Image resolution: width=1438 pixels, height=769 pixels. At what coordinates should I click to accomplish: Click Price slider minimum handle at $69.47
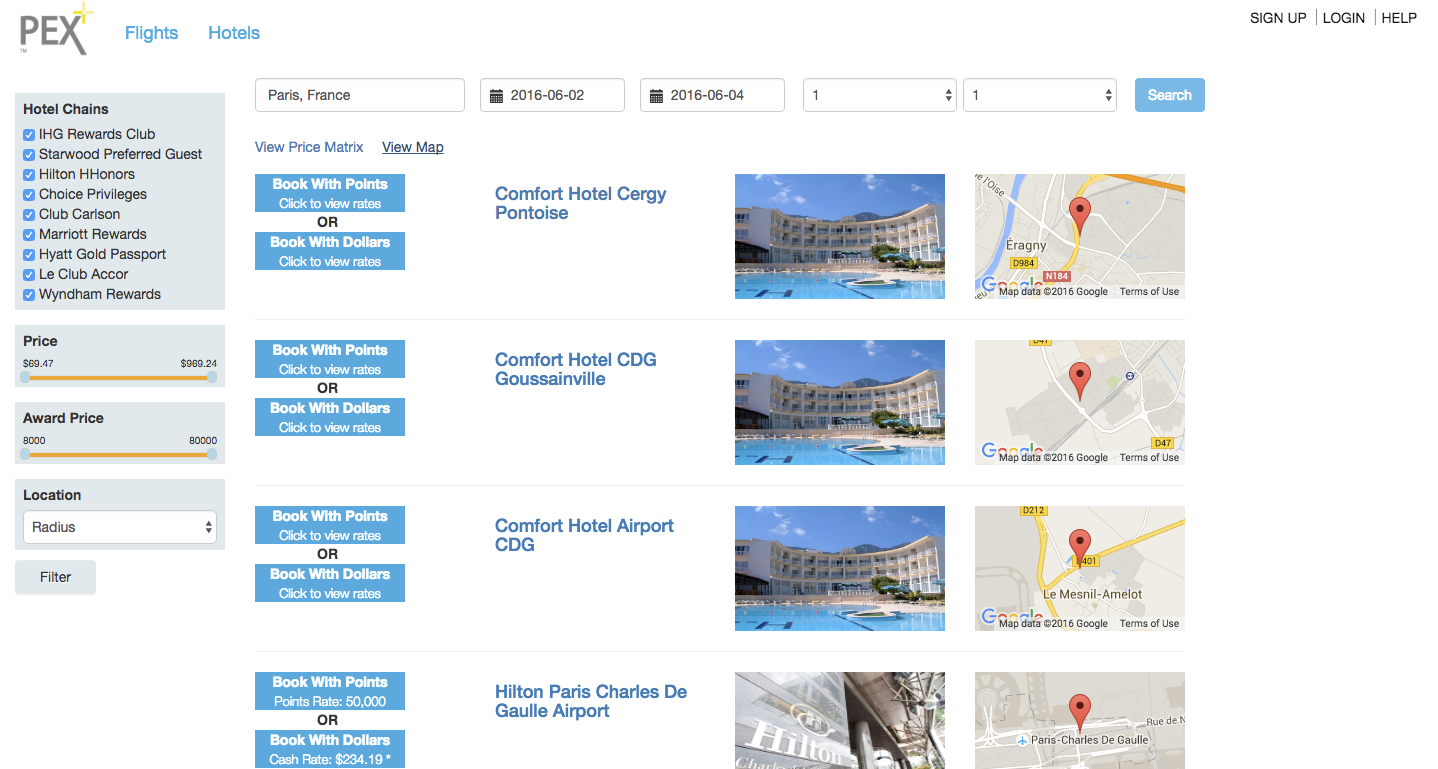[25, 377]
